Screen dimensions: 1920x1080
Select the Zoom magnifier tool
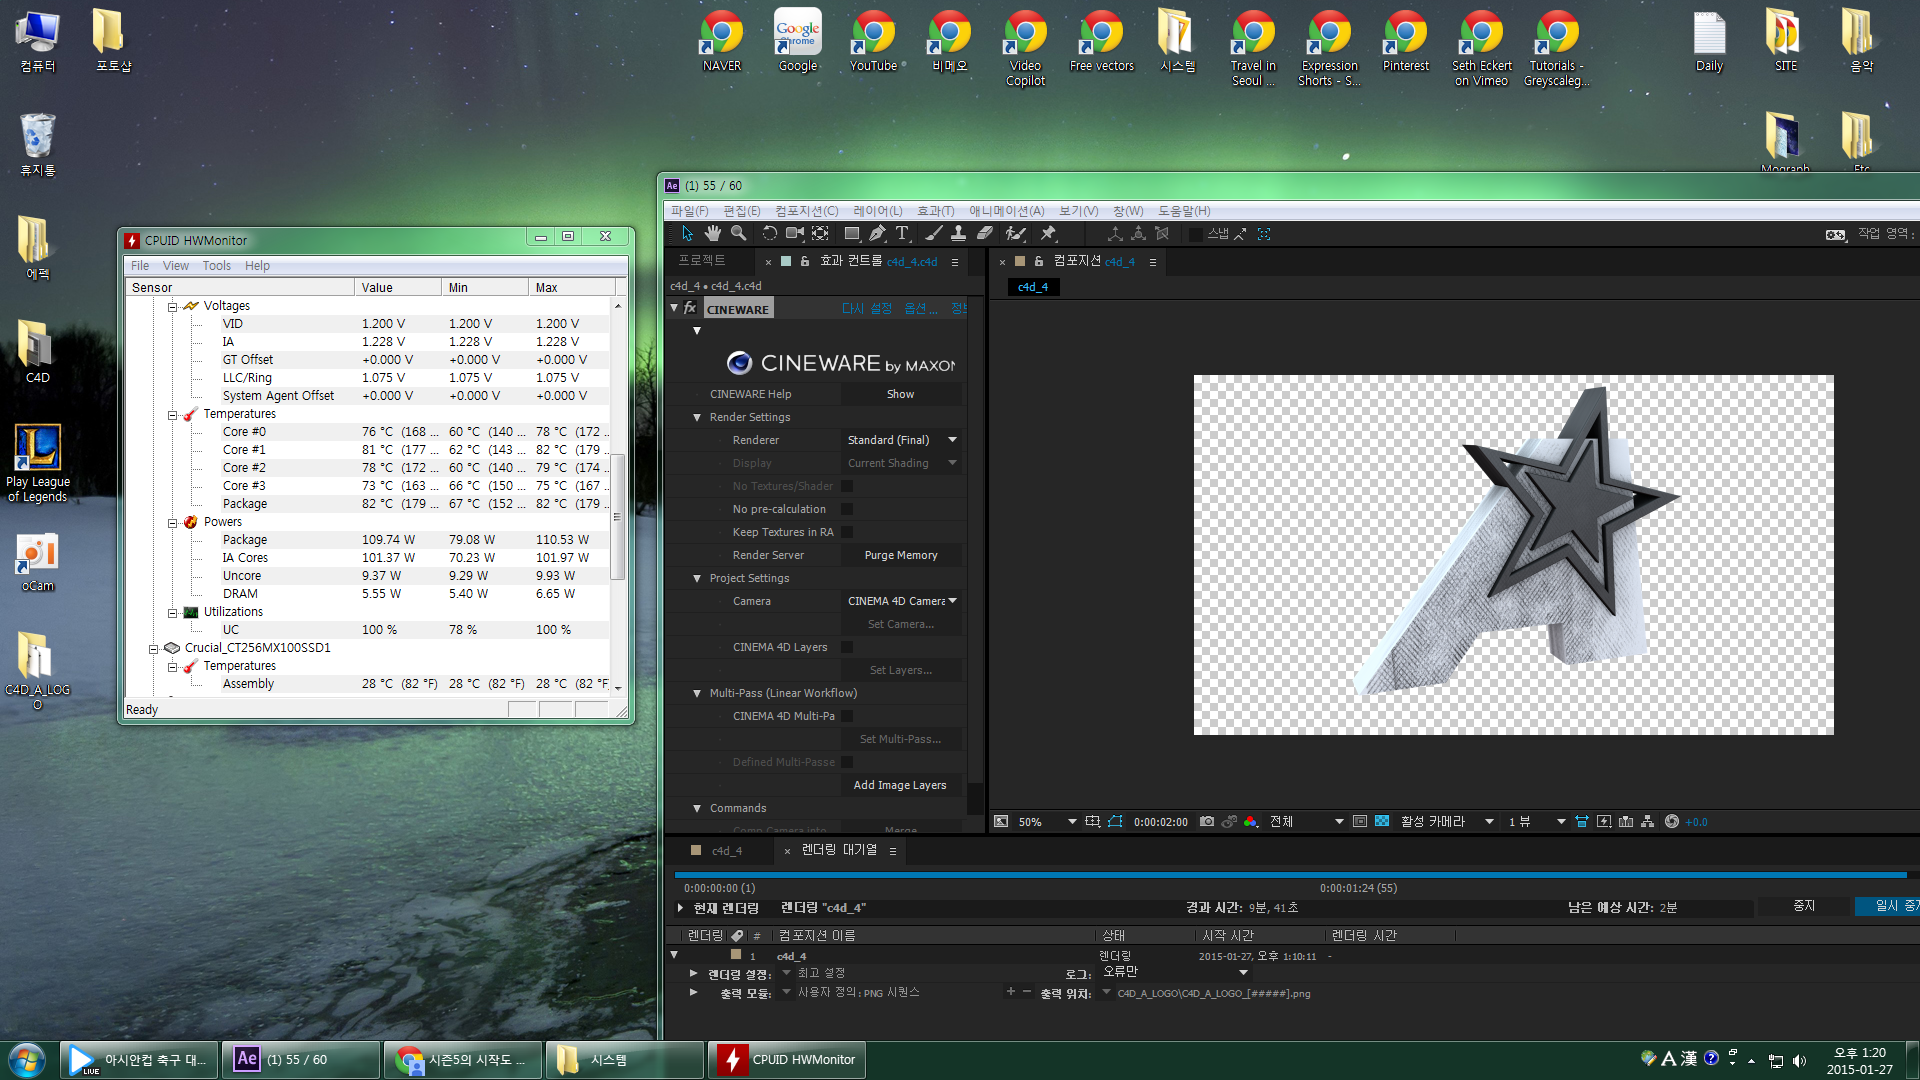click(738, 233)
